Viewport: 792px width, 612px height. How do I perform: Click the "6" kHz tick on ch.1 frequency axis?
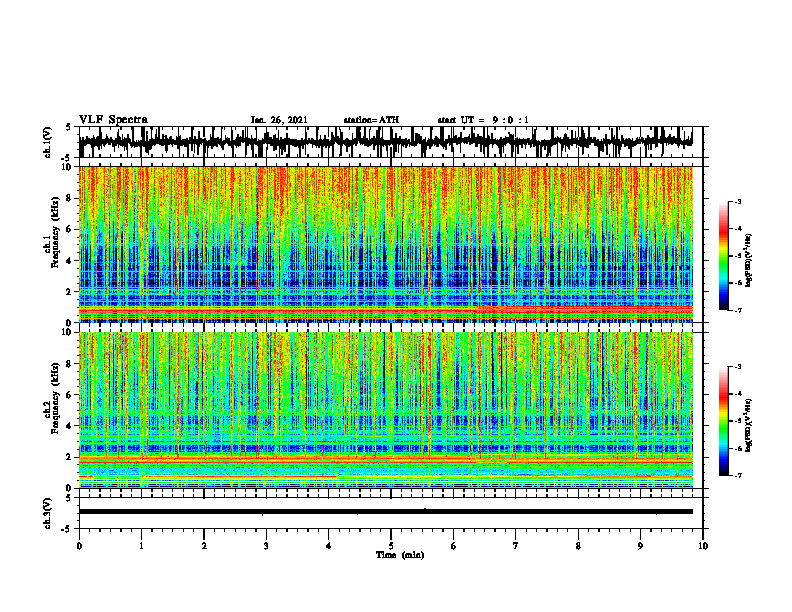[69, 229]
